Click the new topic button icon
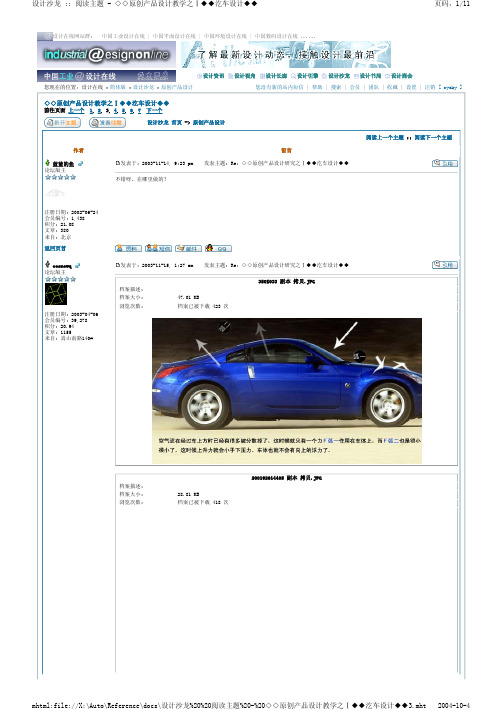This screenshot has height=711, width=503. point(63,122)
